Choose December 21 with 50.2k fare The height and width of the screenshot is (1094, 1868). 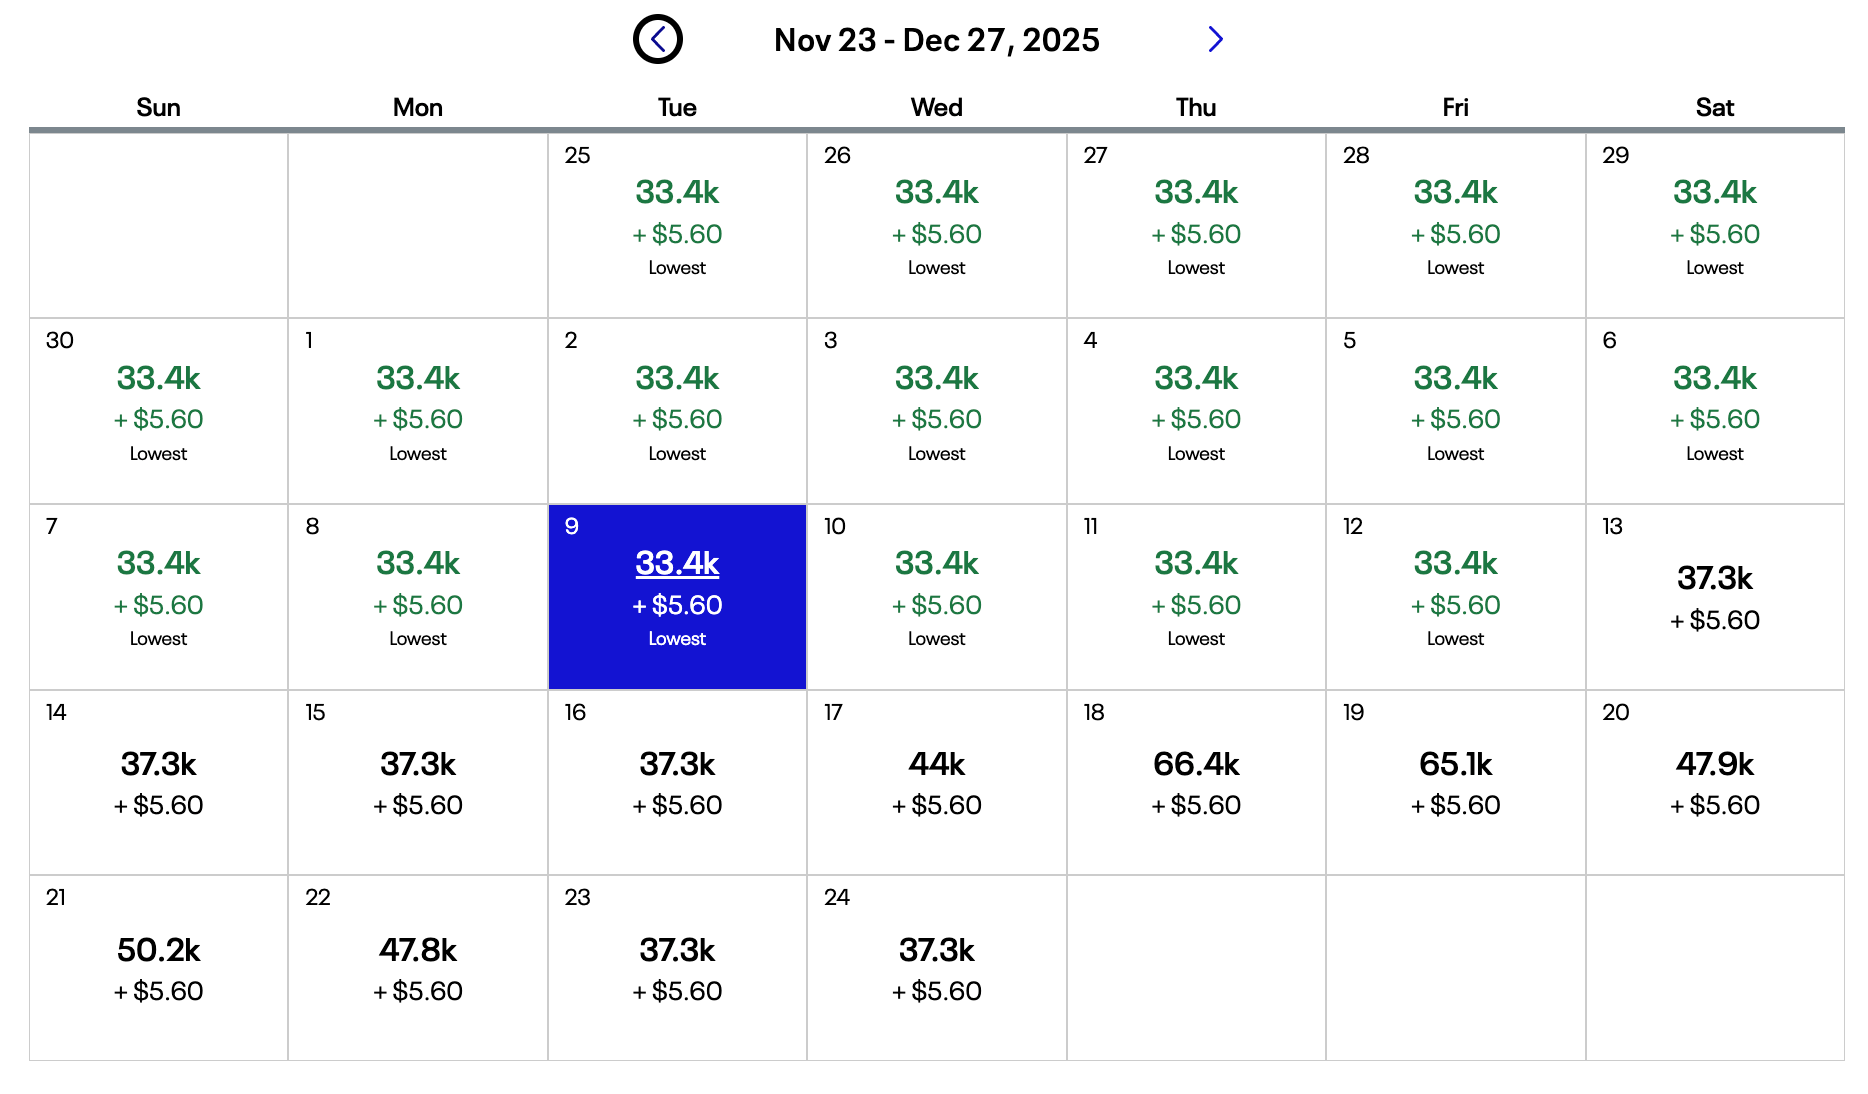(x=158, y=965)
